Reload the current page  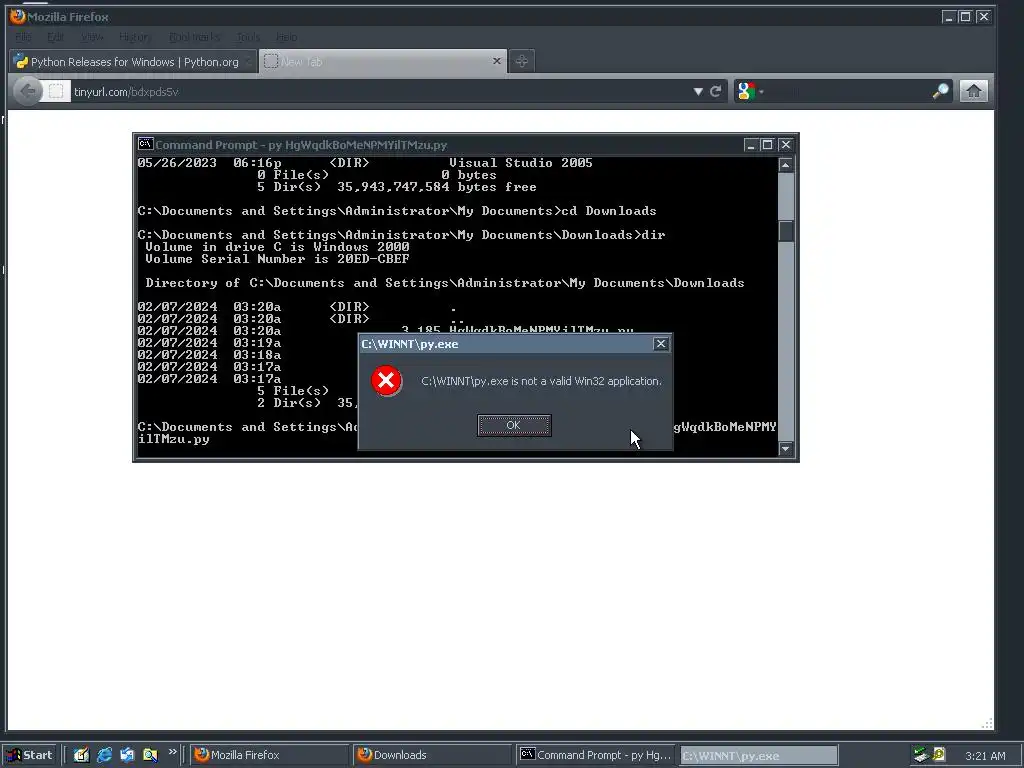pyautogui.click(x=716, y=91)
